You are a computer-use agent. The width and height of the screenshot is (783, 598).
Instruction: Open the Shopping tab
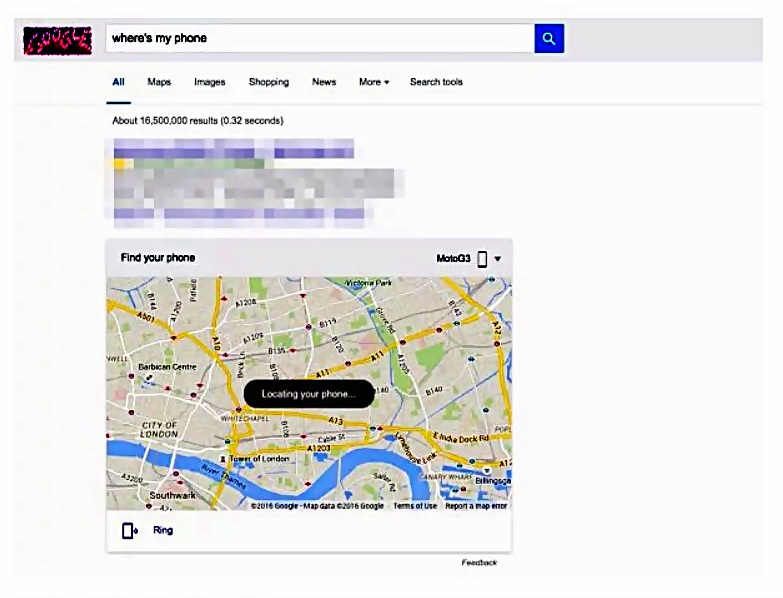pyautogui.click(x=269, y=82)
